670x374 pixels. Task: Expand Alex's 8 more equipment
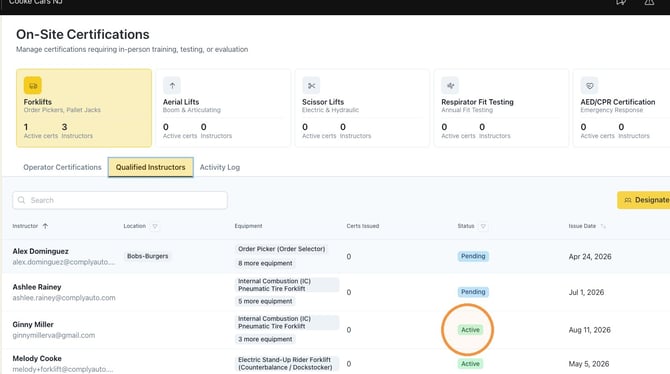265,263
